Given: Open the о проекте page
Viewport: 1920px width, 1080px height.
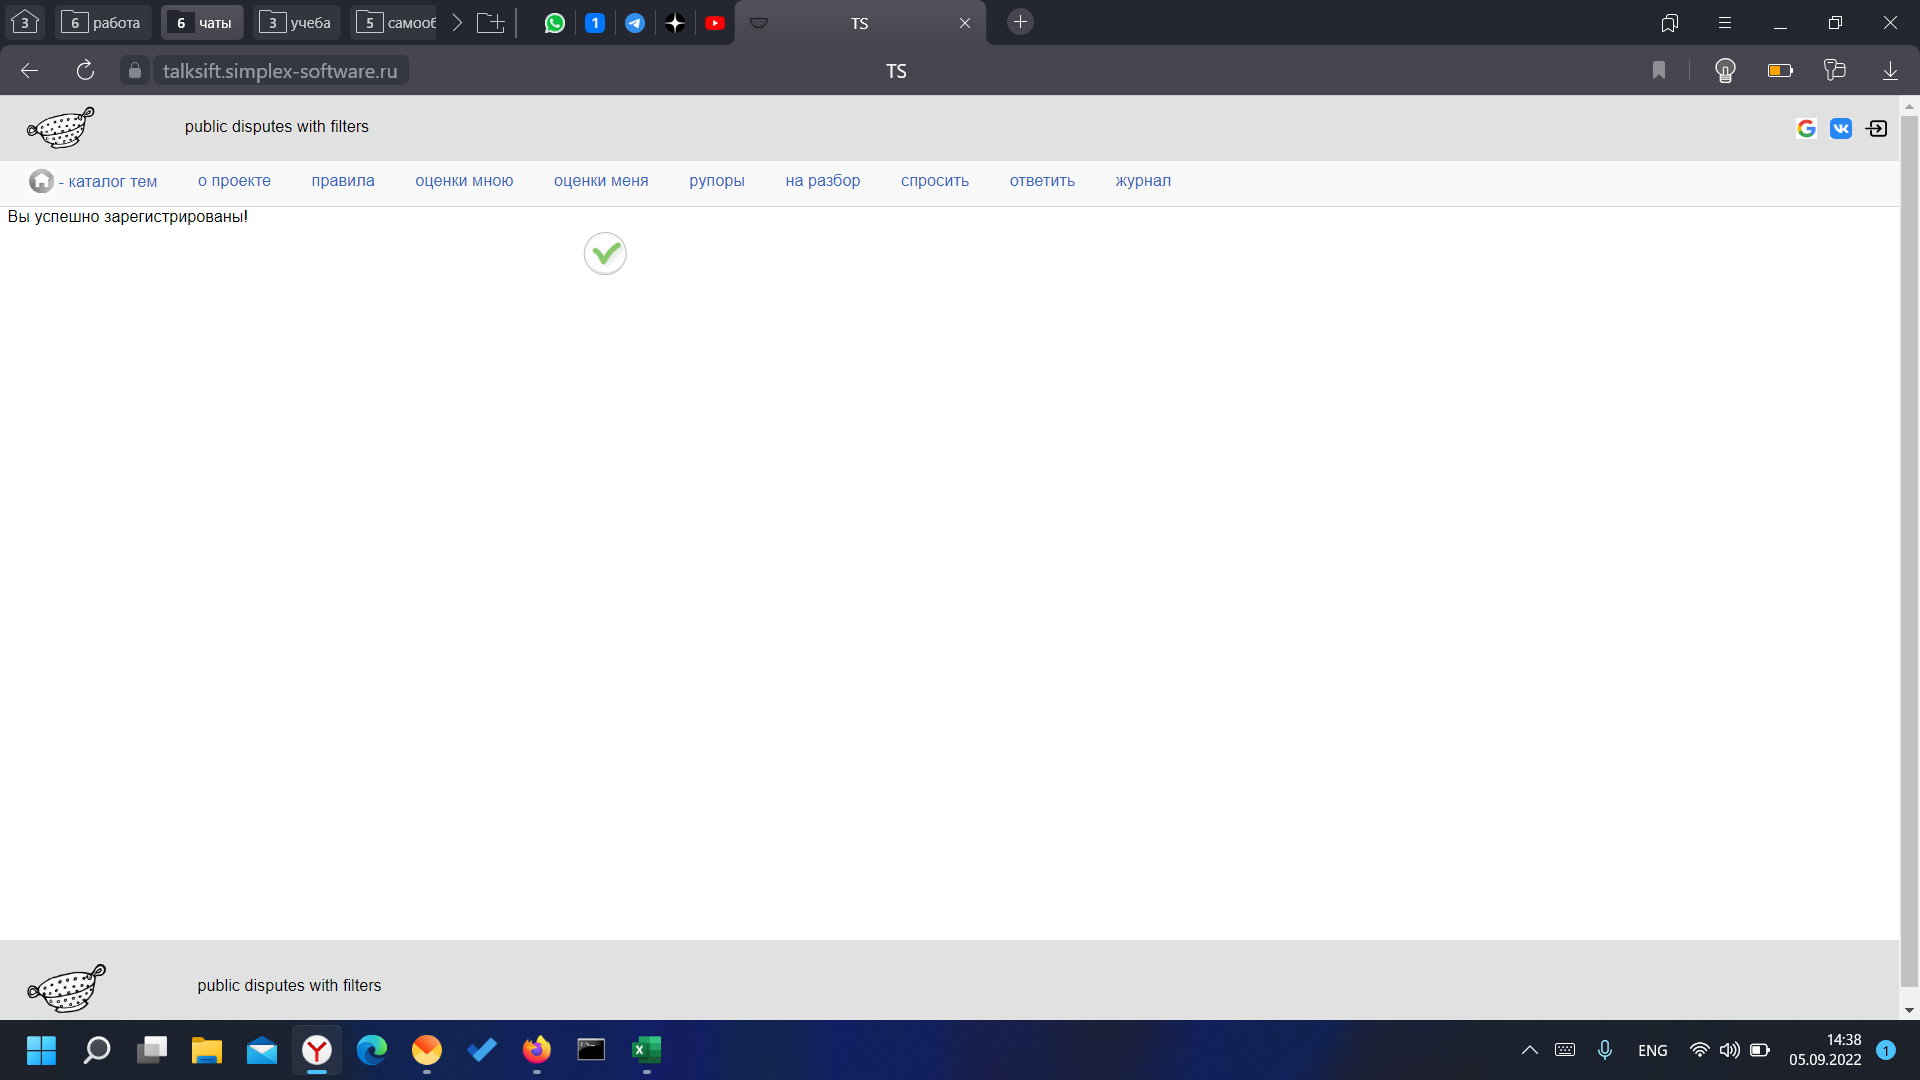Looking at the screenshot, I should (234, 181).
